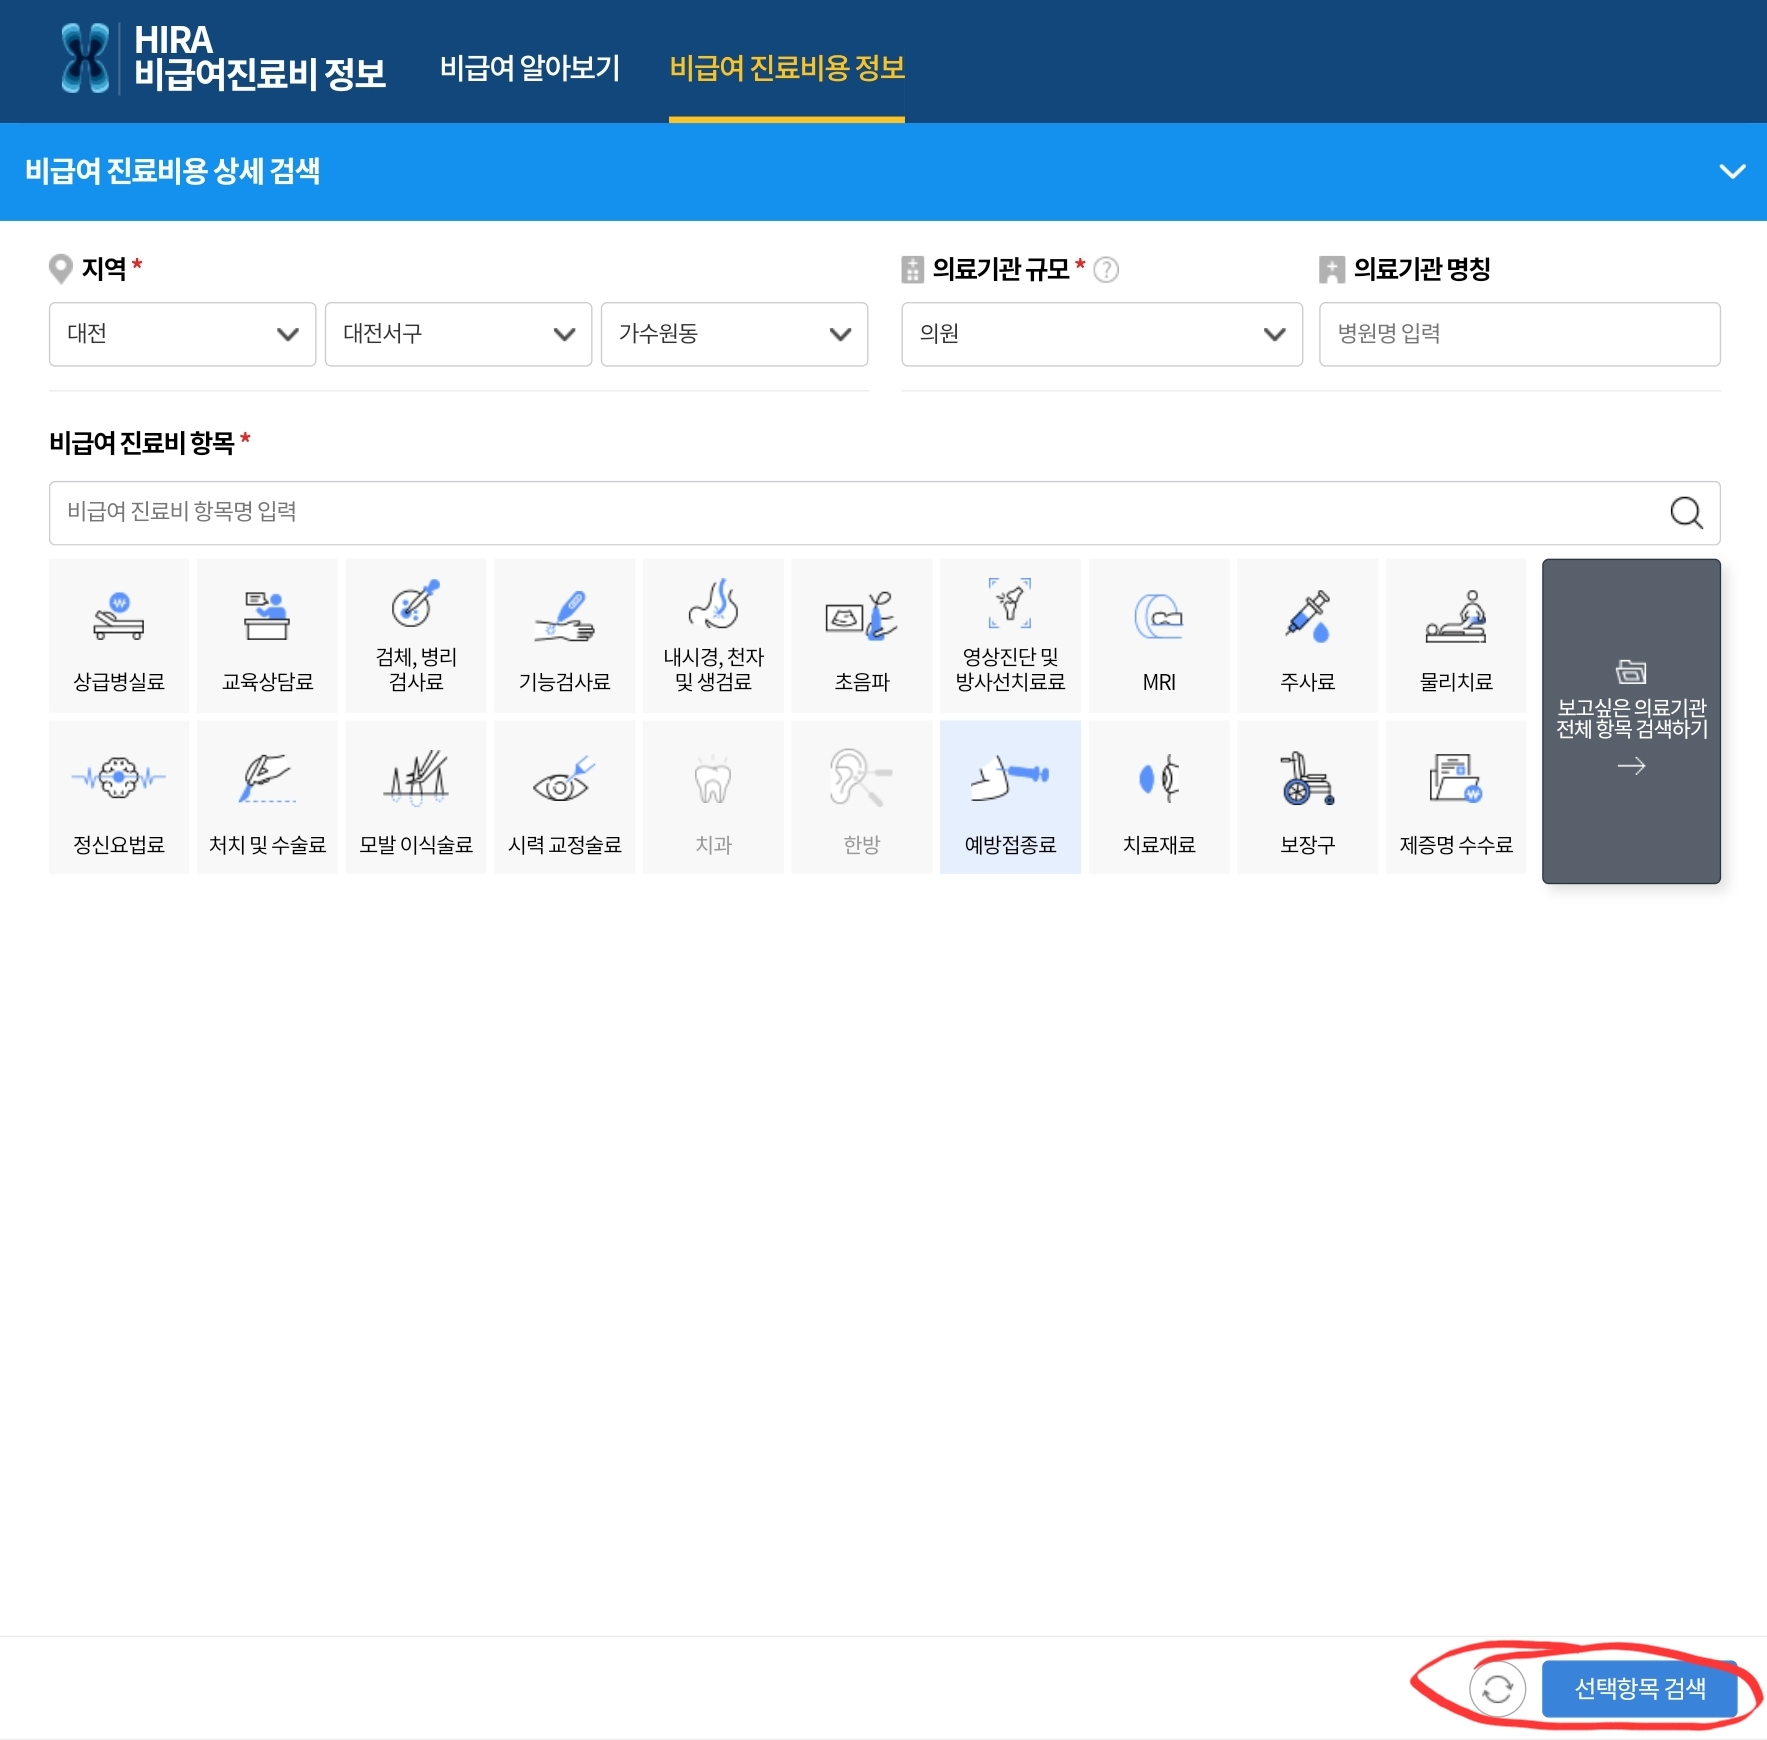Choose the 물리치료 category tile
The height and width of the screenshot is (1740, 1767).
(1456, 636)
